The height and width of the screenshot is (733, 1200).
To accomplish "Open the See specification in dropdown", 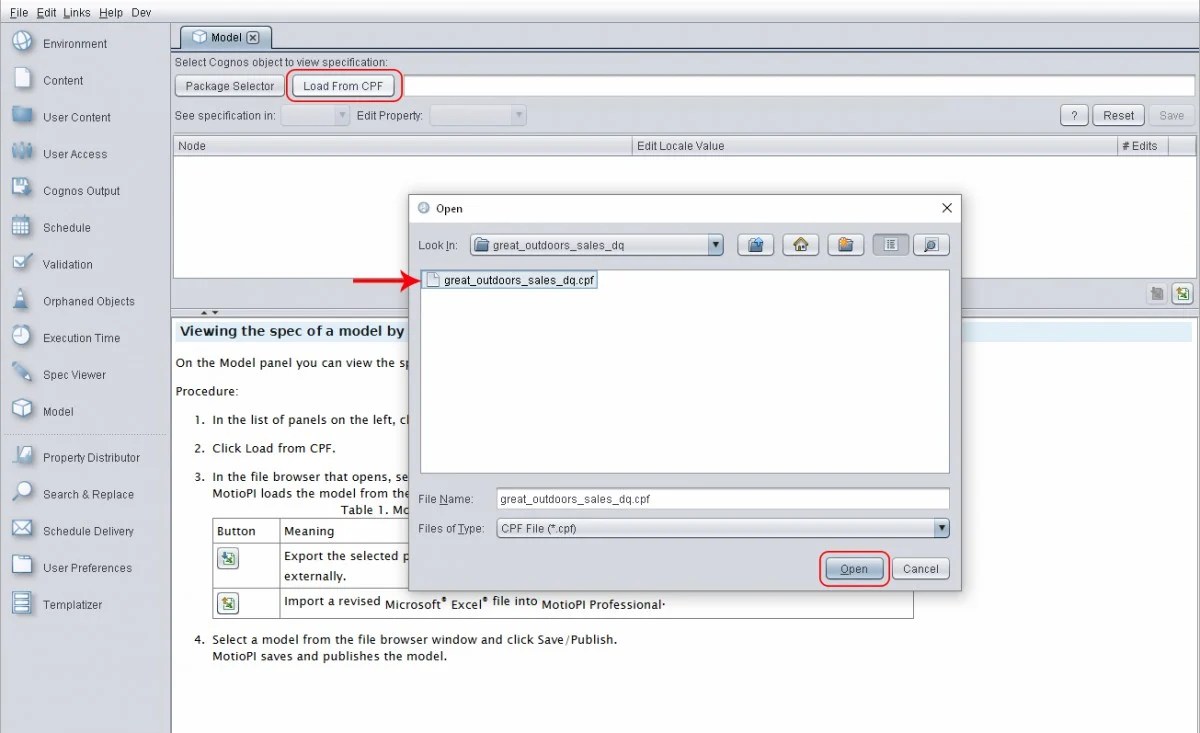I will click(315, 116).
